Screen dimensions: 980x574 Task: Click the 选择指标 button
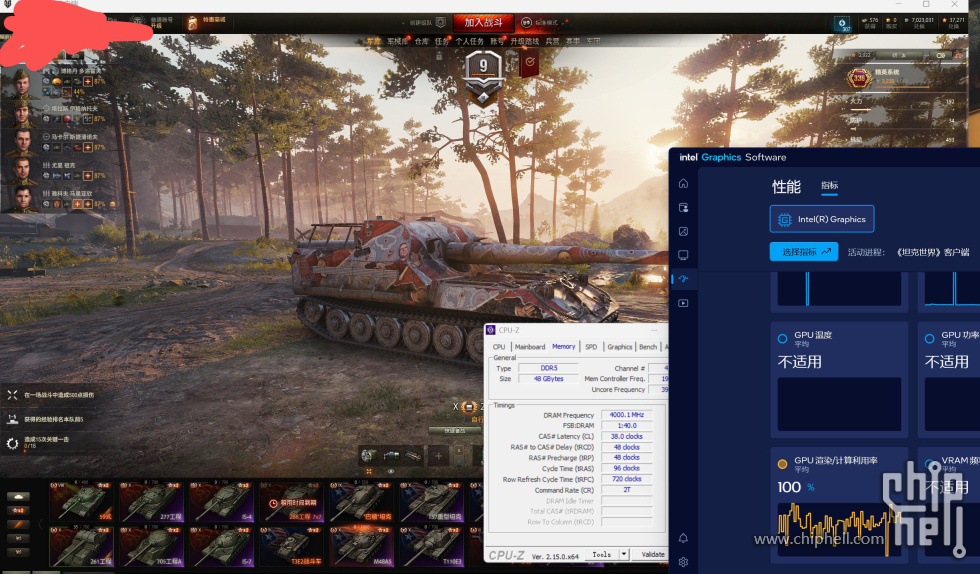[804, 252]
